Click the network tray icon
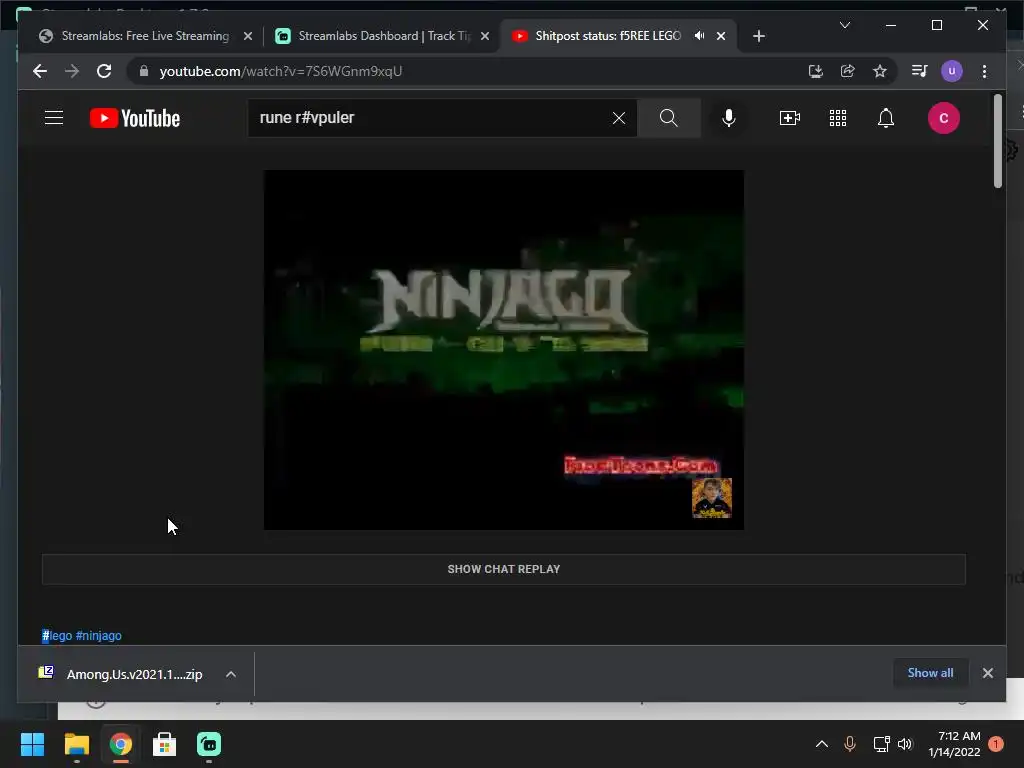The image size is (1024, 768). point(881,744)
